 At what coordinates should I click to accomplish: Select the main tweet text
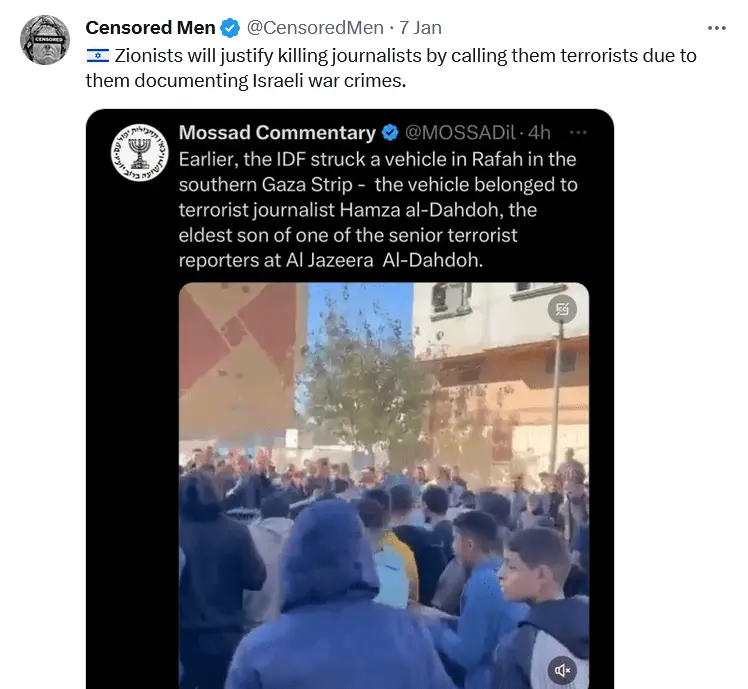pyautogui.click(x=391, y=68)
